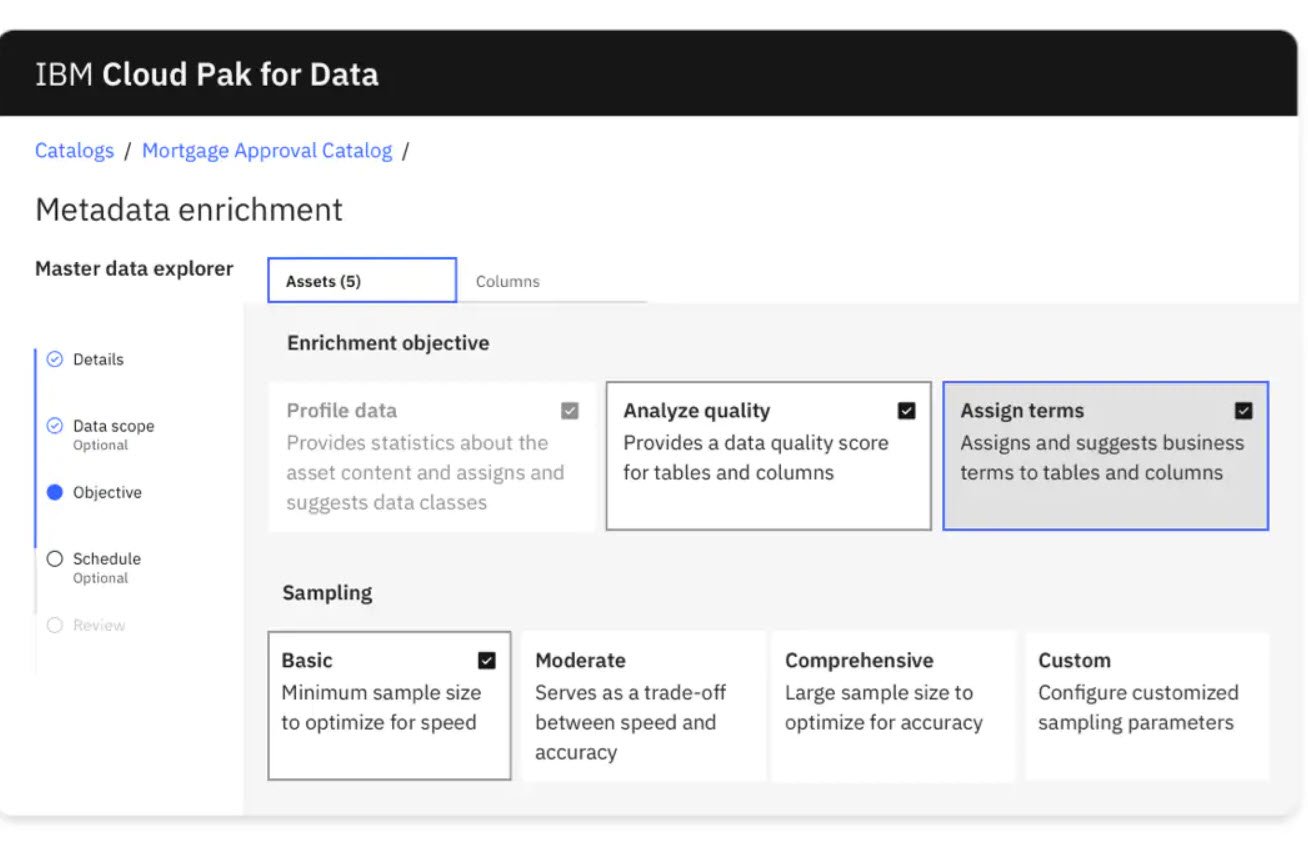
Task: Click 'Provides a data quality score' description
Action: point(756,458)
